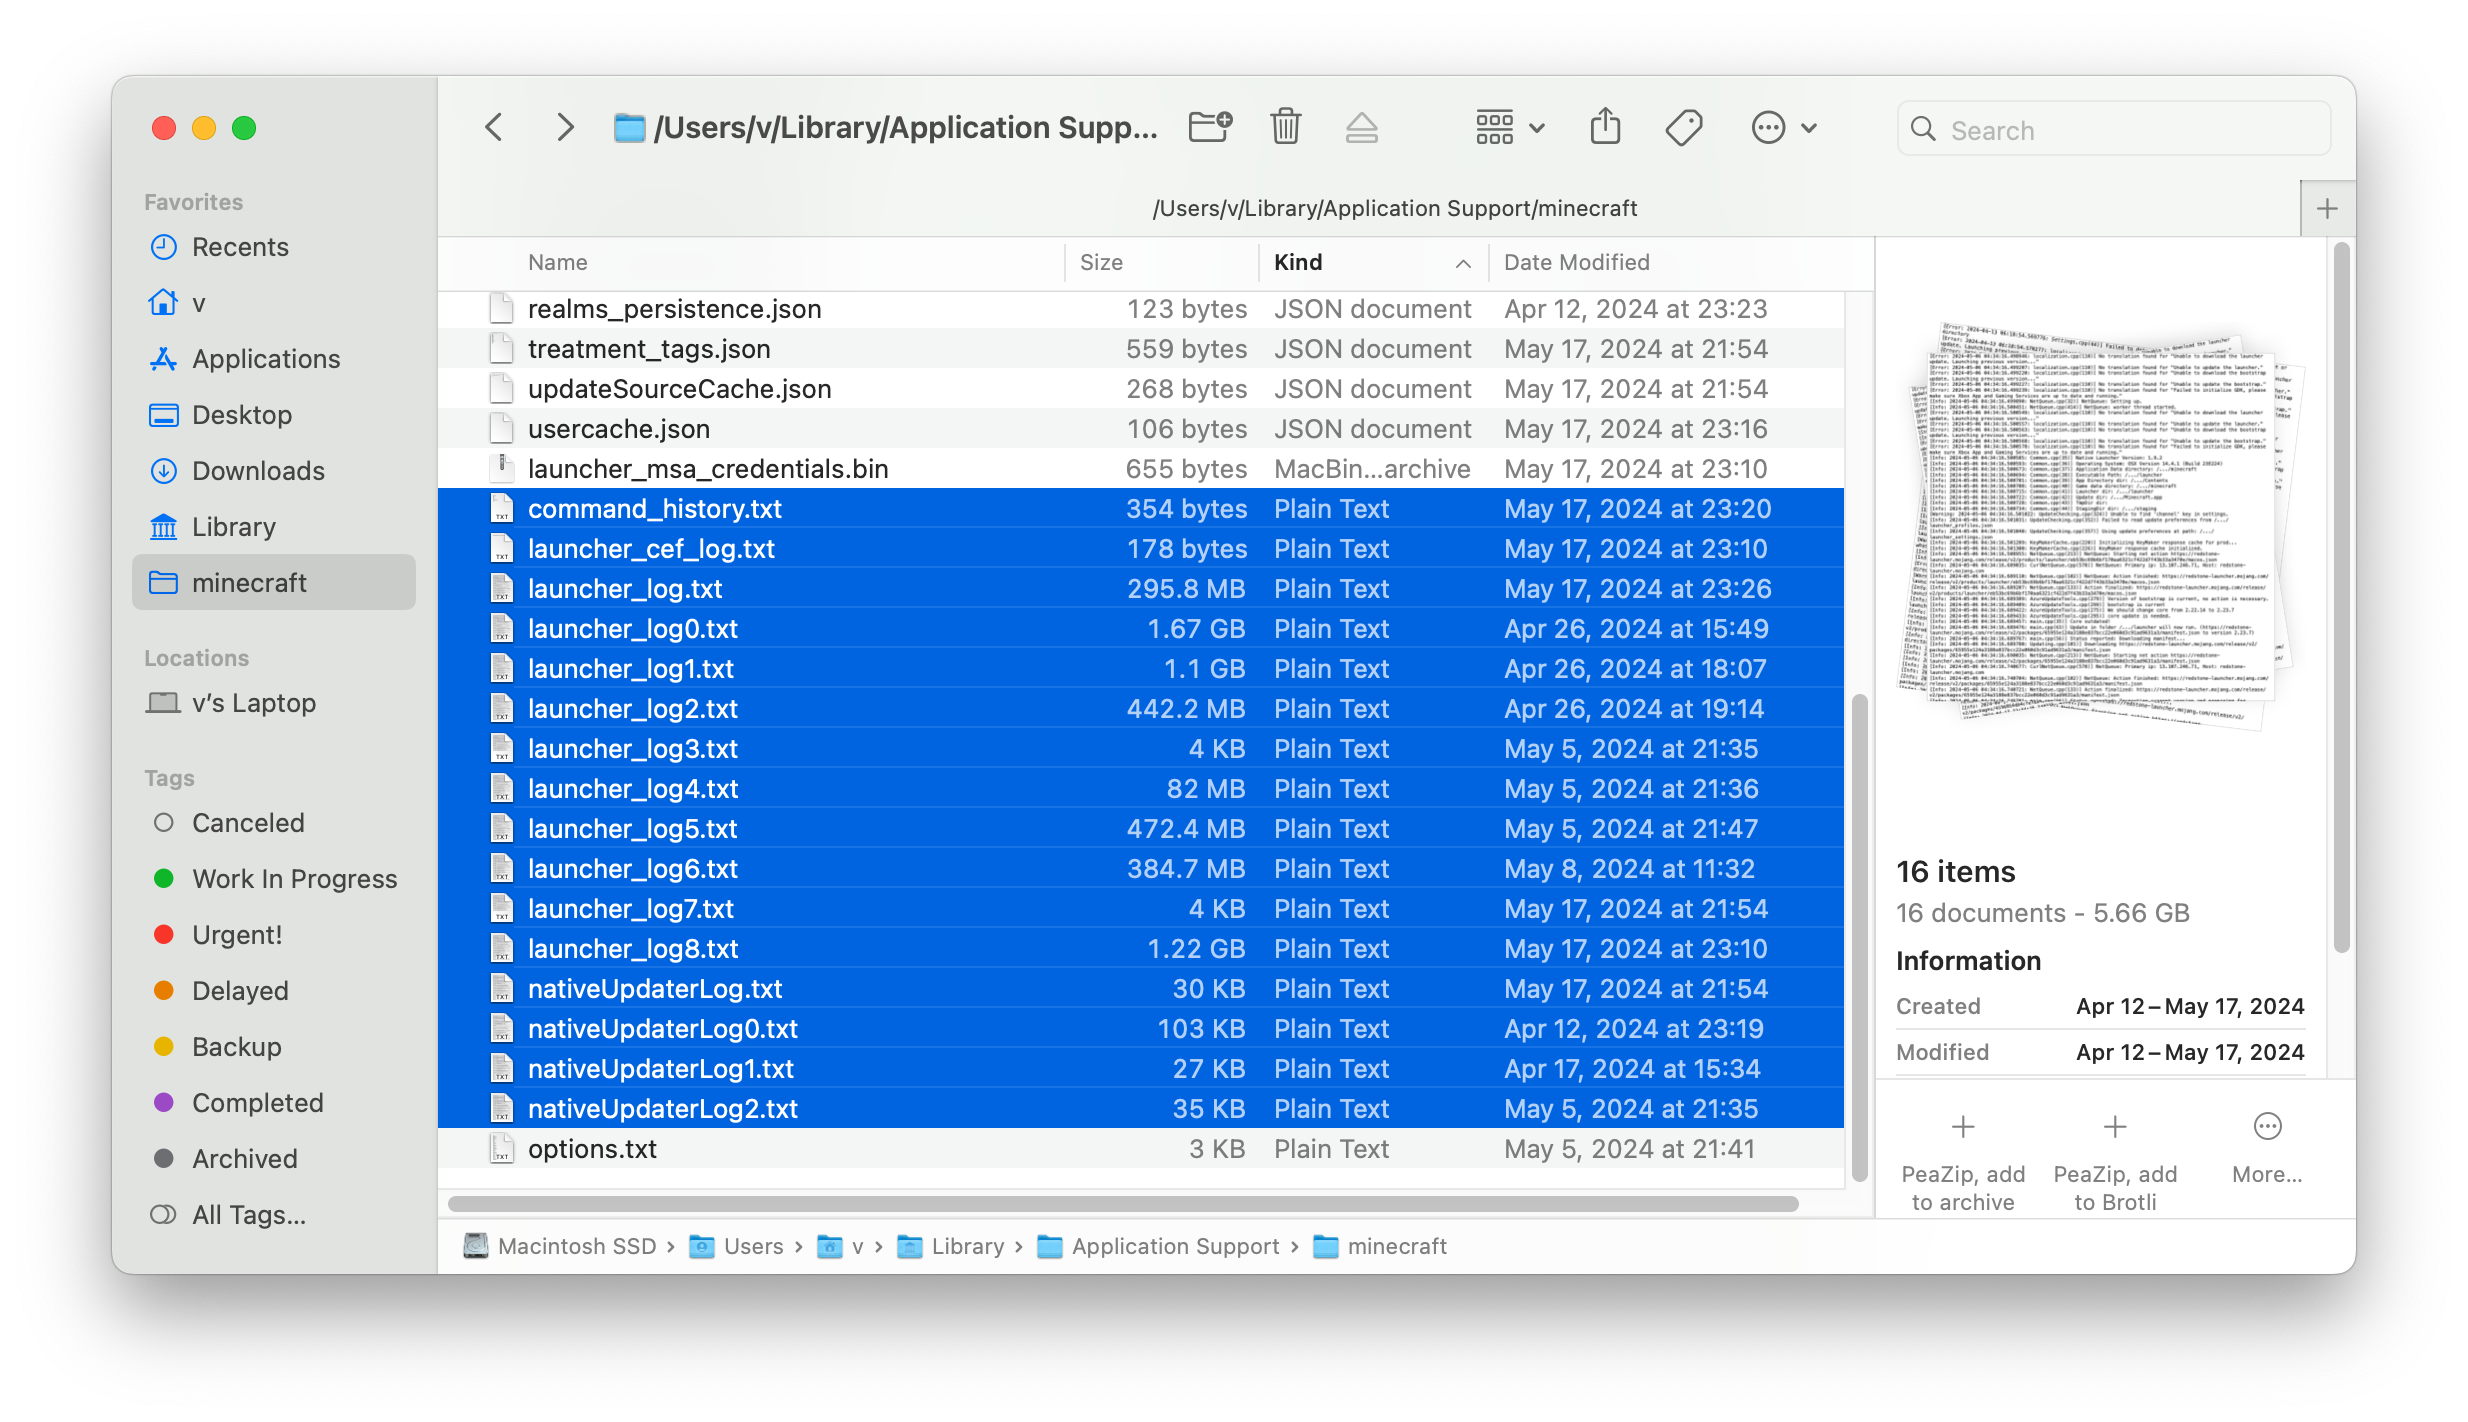Click the Trash delete icon
The height and width of the screenshot is (1422, 2468).
[1286, 127]
